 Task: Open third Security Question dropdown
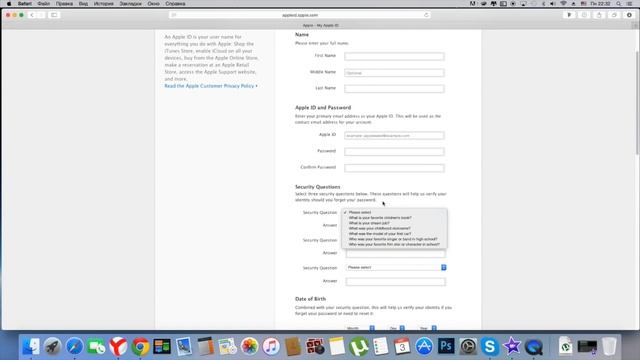[x=396, y=267]
